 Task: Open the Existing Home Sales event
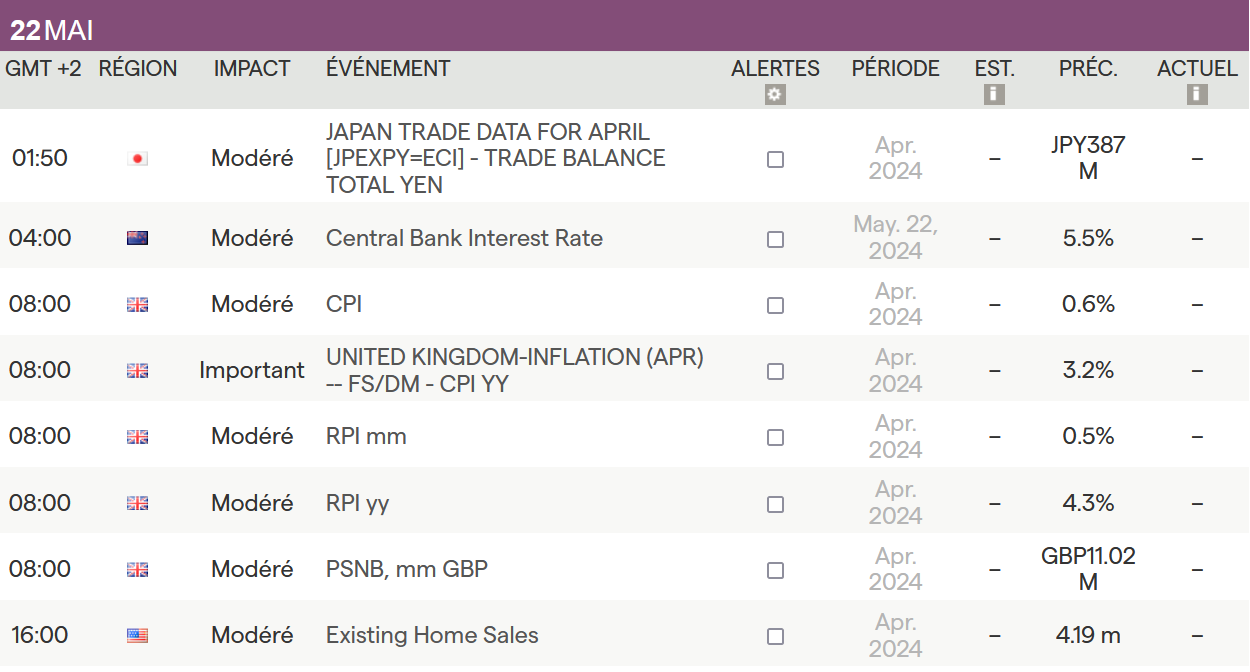click(432, 635)
